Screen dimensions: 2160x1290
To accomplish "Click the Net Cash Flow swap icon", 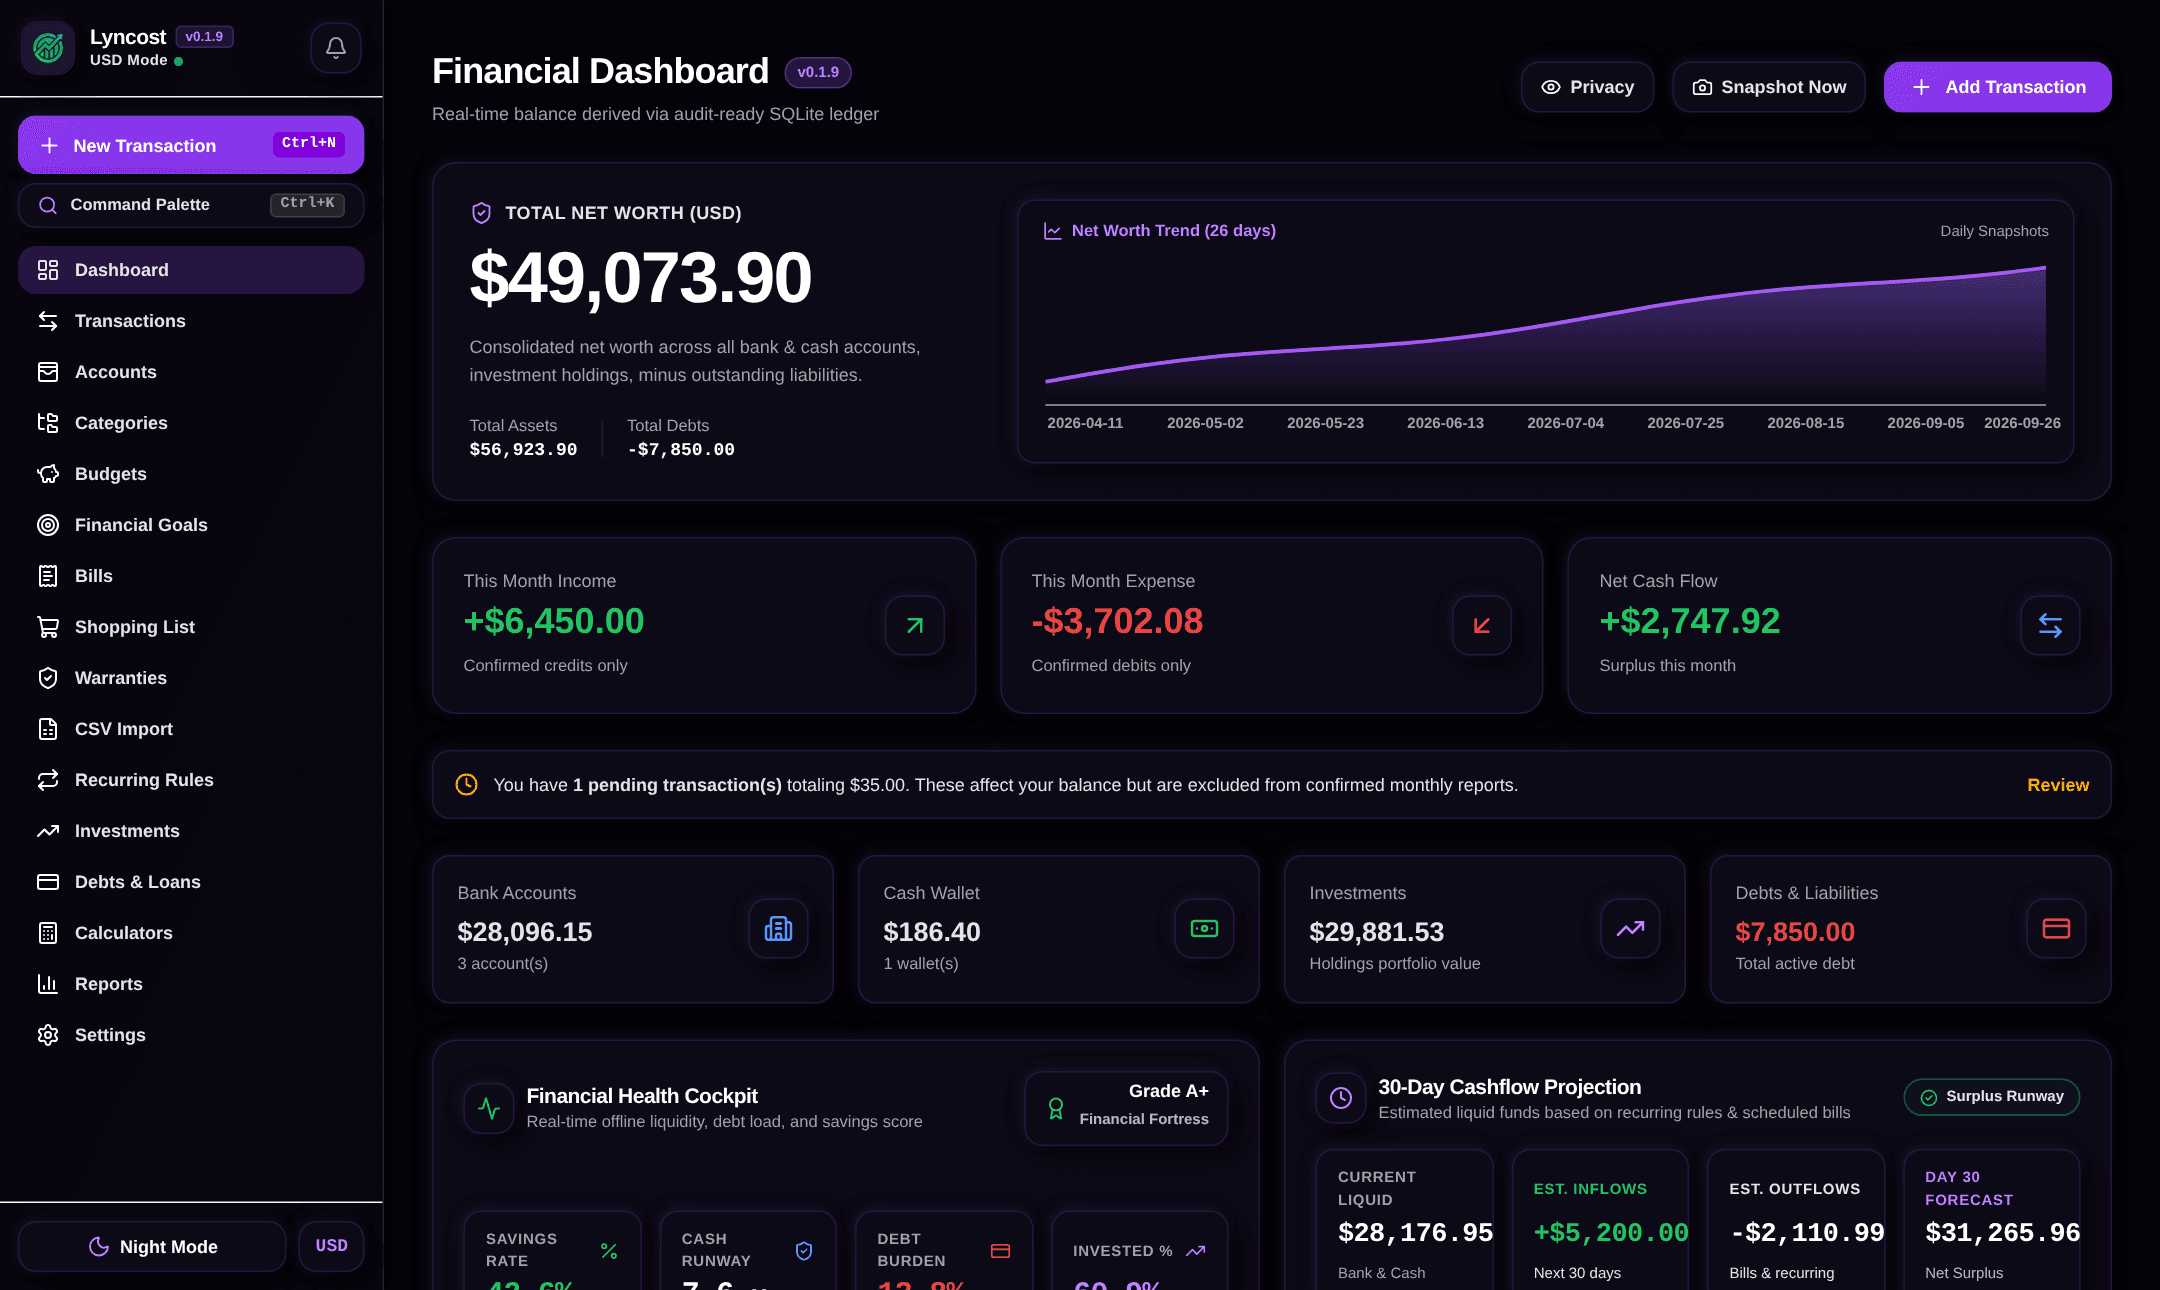I will pos(2050,626).
